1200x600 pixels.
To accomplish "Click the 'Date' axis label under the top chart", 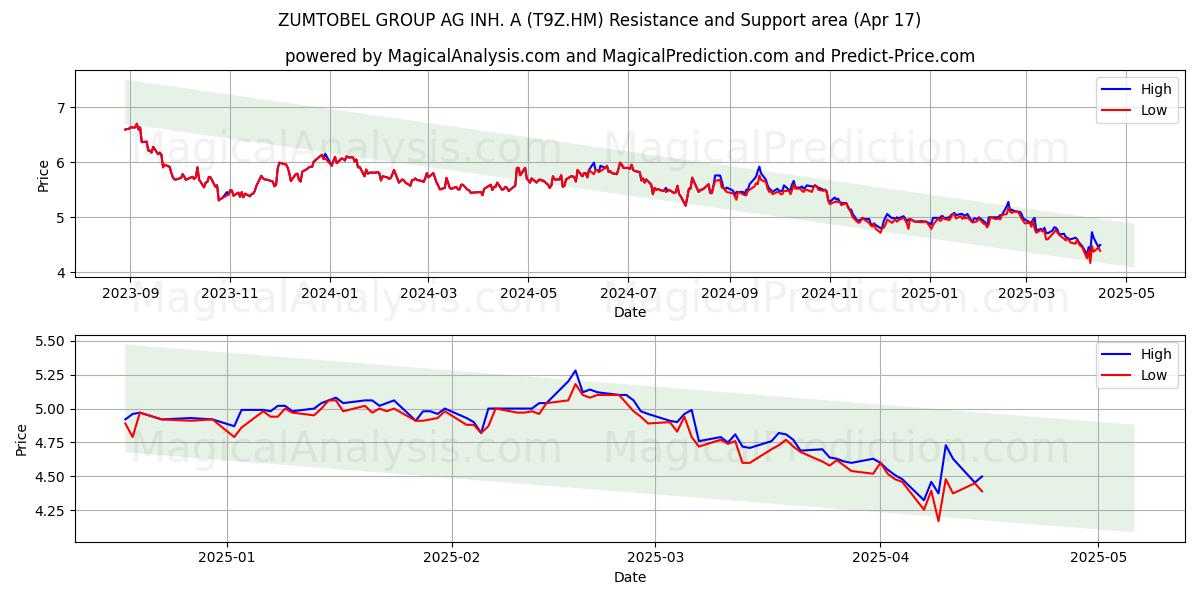I will (x=630, y=313).
